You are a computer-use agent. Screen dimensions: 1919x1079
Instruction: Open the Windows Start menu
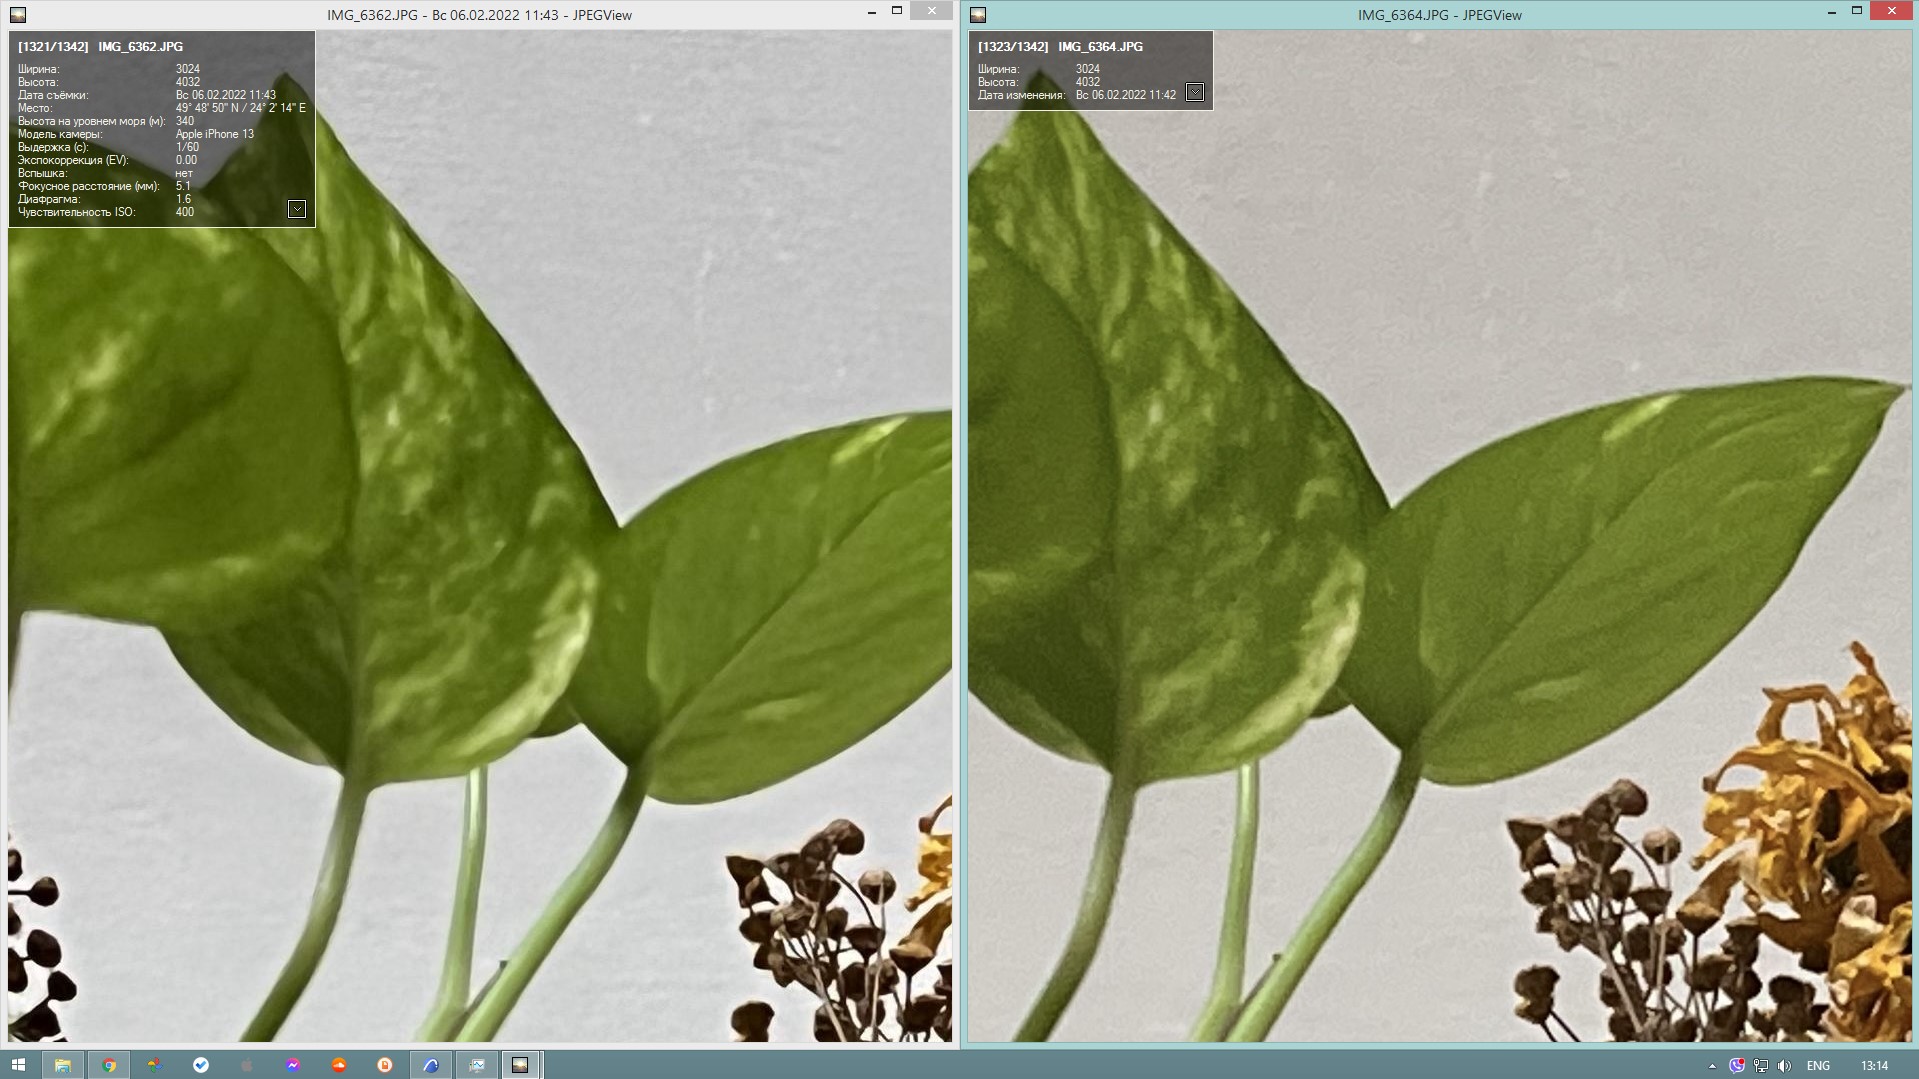[18, 1065]
